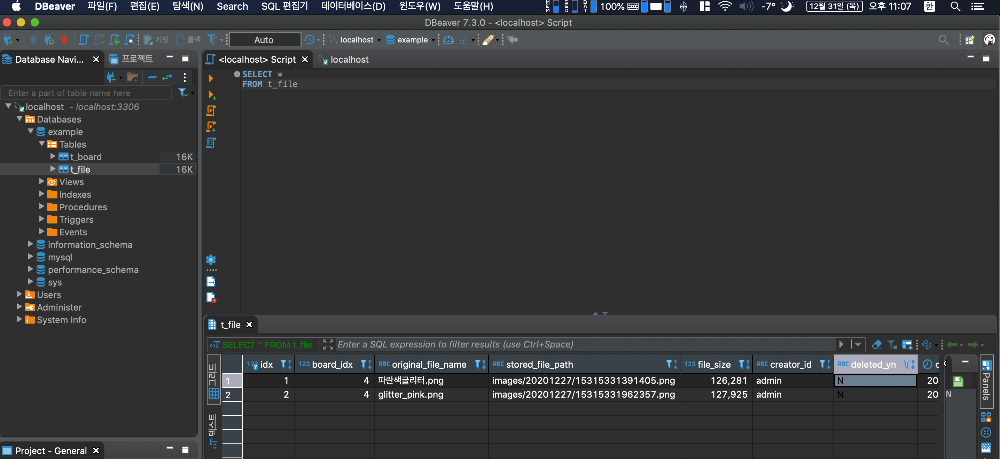Select row number 2 header

(232, 395)
